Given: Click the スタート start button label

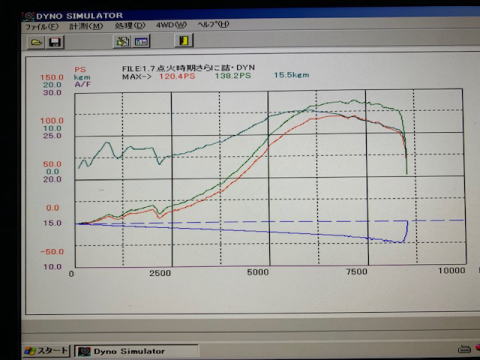Looking at the screenshot, I should (x=52, y=351).
